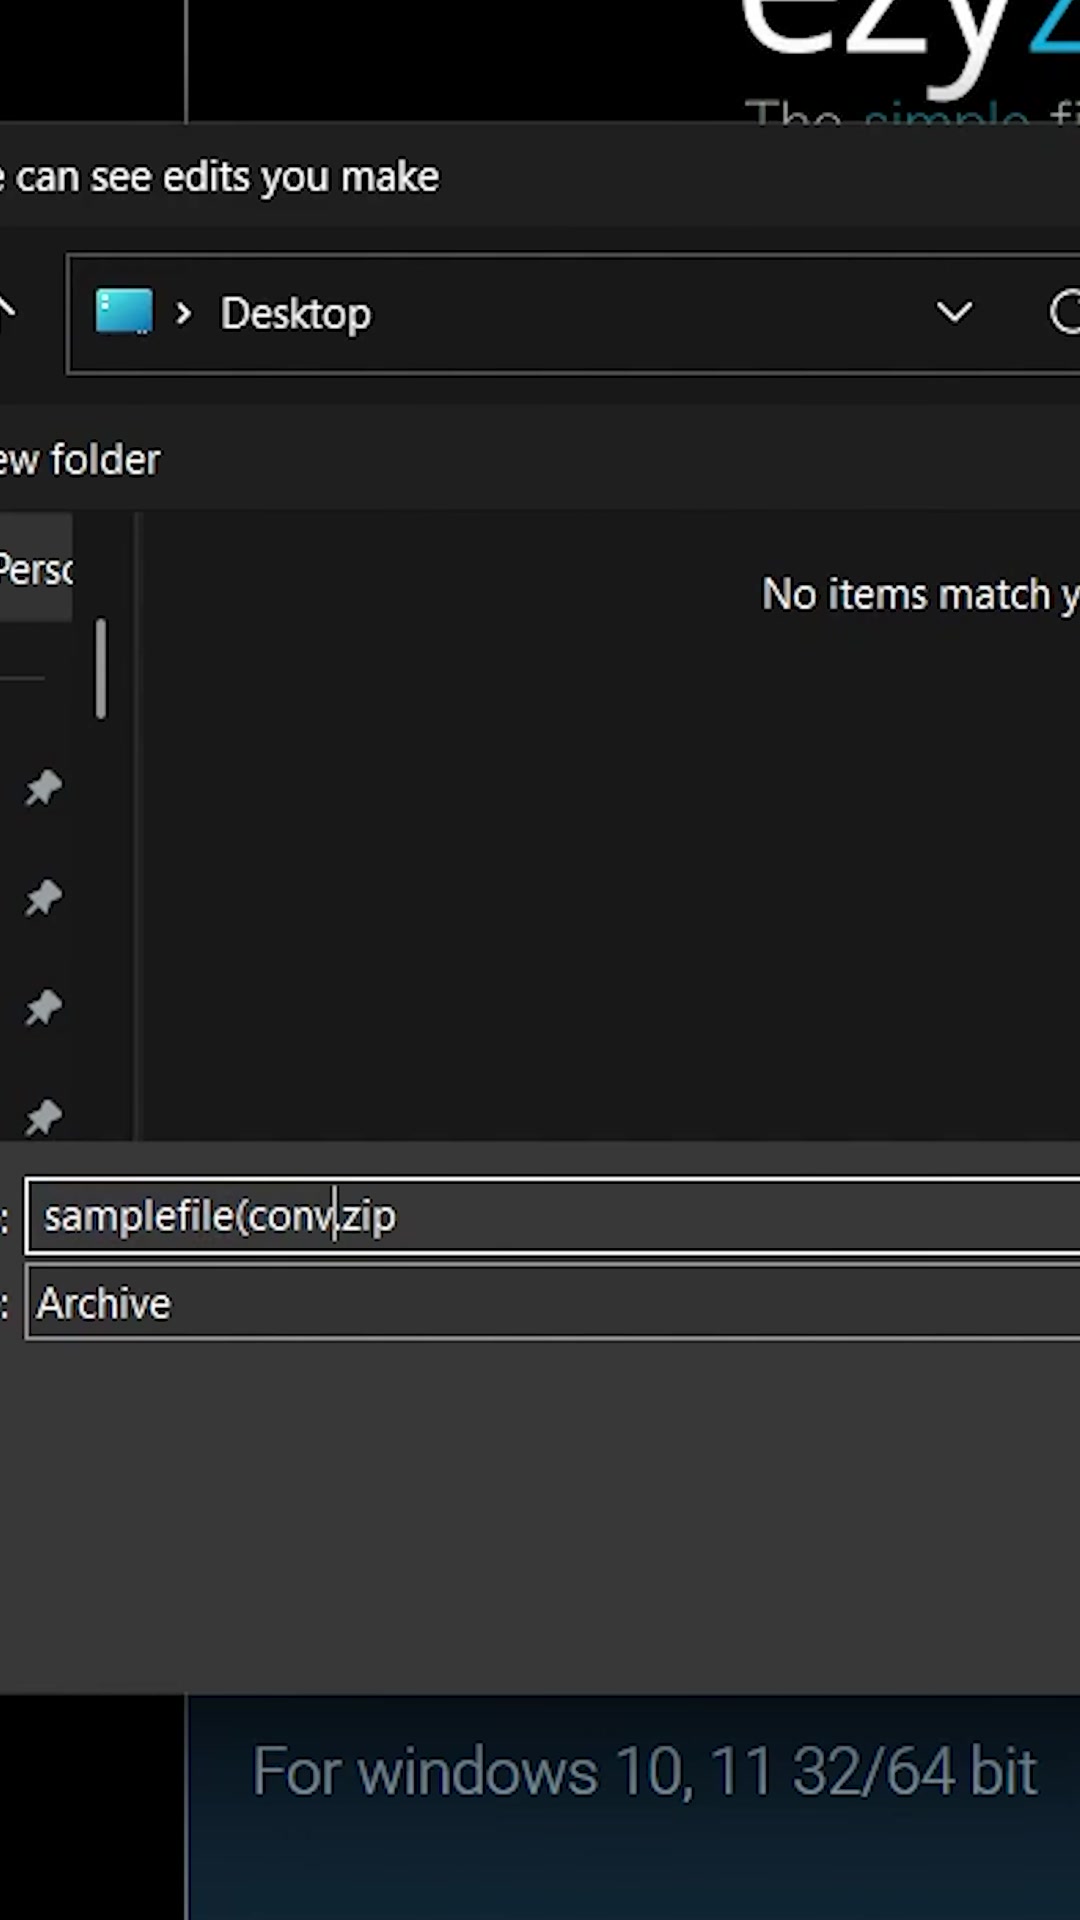Click the New folder button
The width and height of the screenshot is (1080, 1920).
[x=80, y=460]
